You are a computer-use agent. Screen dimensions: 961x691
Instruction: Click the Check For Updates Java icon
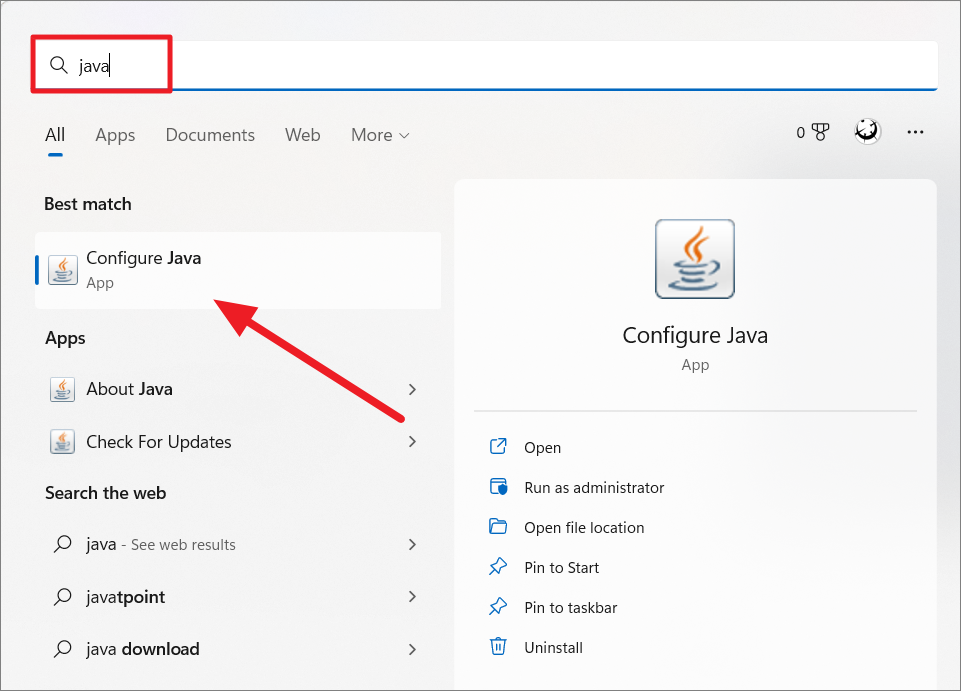pyautogui.click(x=63, y=441)
